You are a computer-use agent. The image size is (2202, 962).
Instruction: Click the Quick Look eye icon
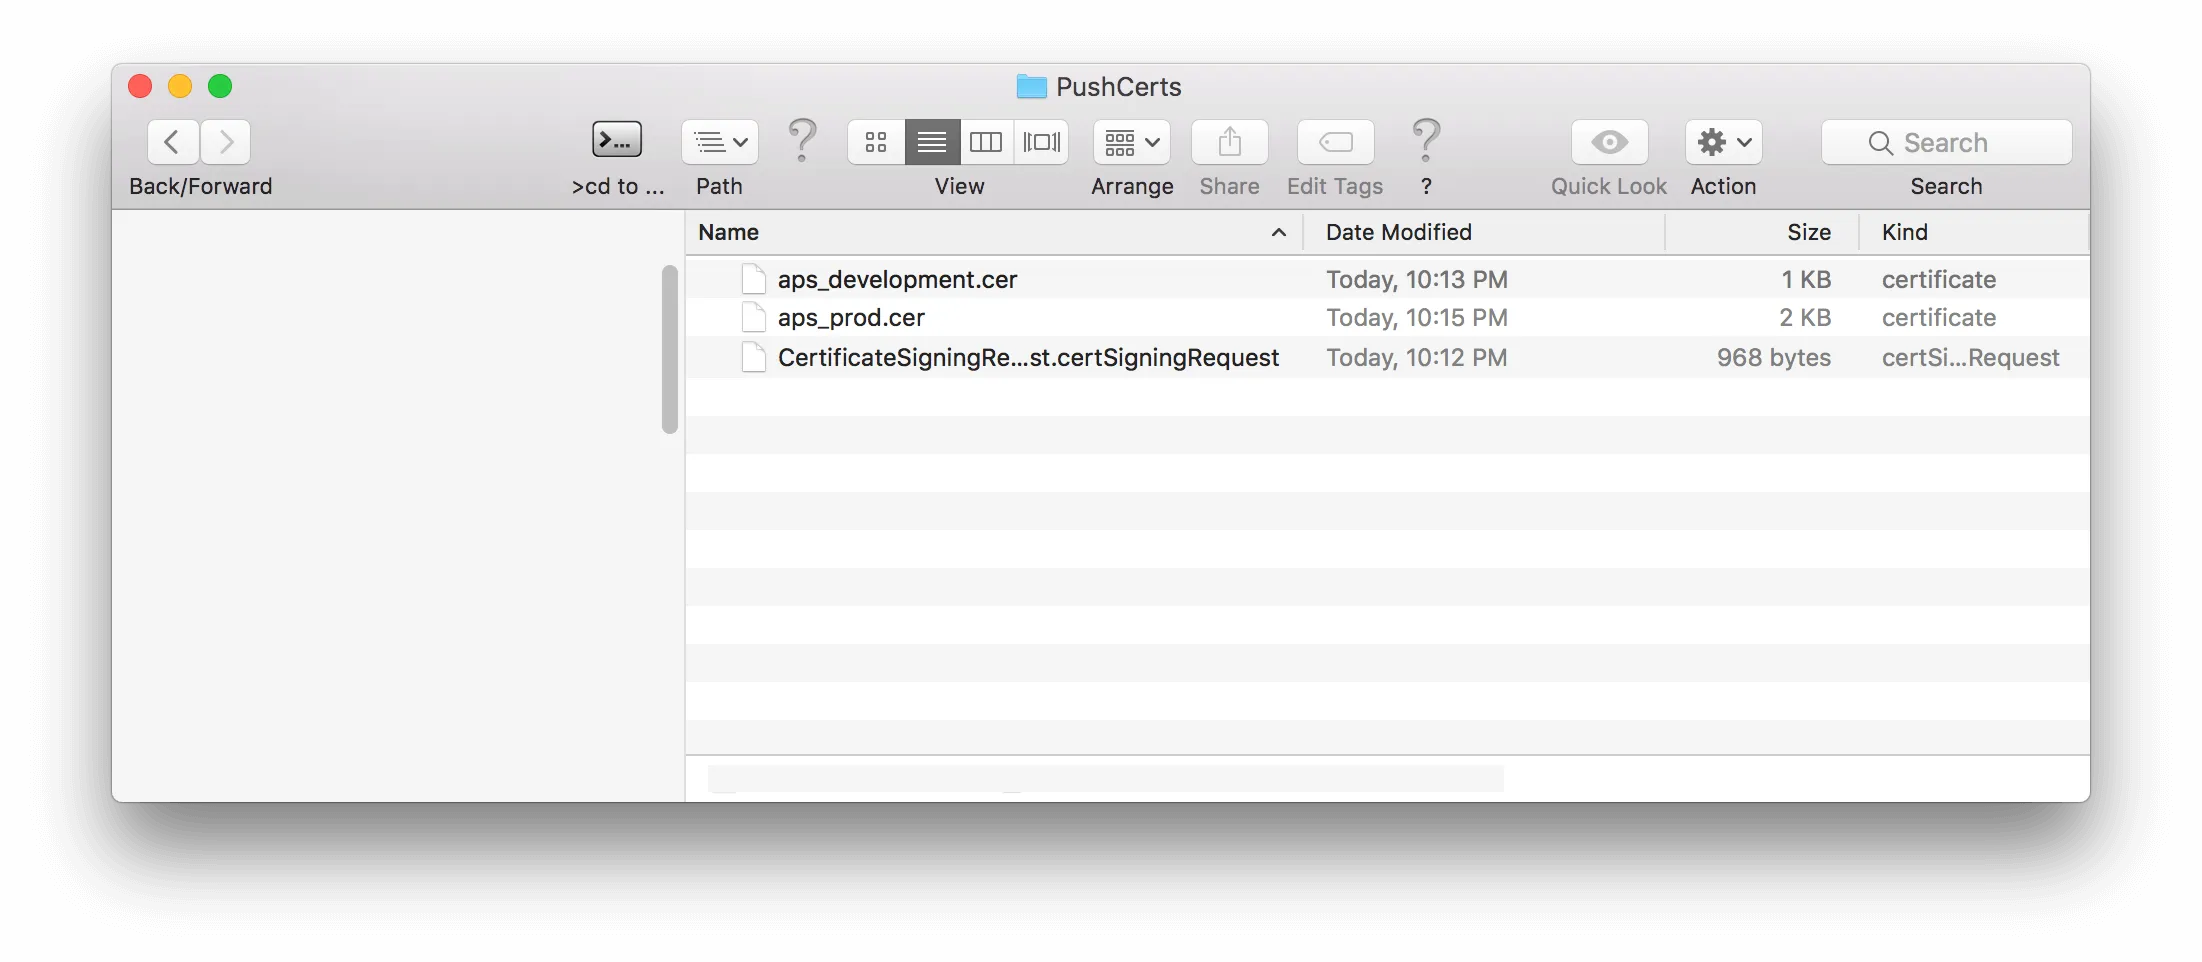[1609, 142]
